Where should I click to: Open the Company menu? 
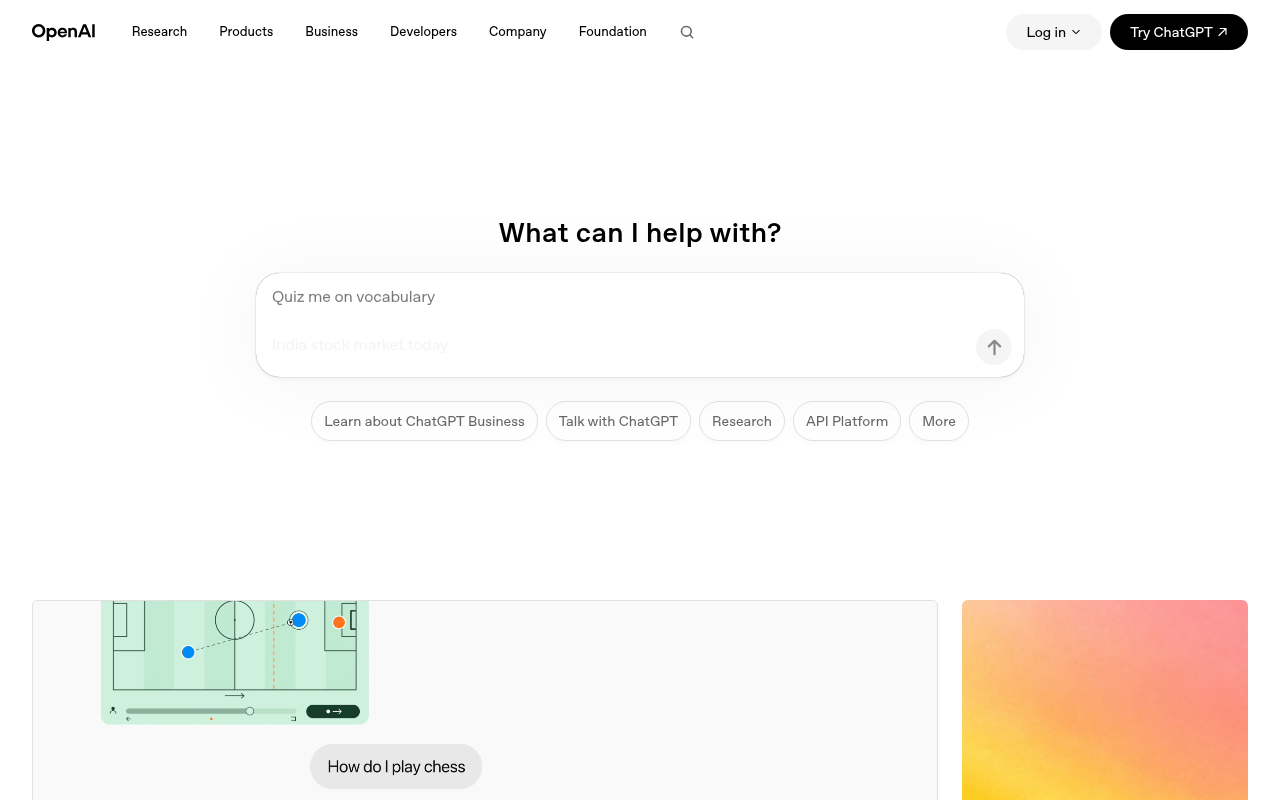pos(518,32)
